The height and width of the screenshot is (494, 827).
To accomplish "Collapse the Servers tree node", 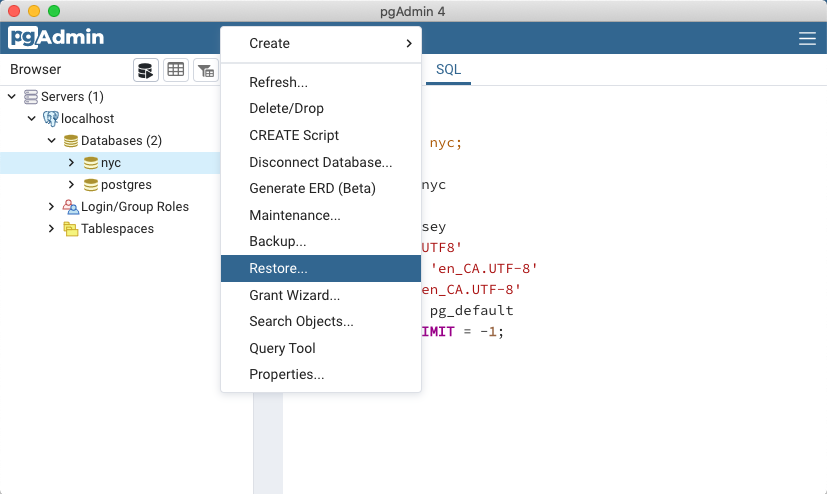I will 12,97.
